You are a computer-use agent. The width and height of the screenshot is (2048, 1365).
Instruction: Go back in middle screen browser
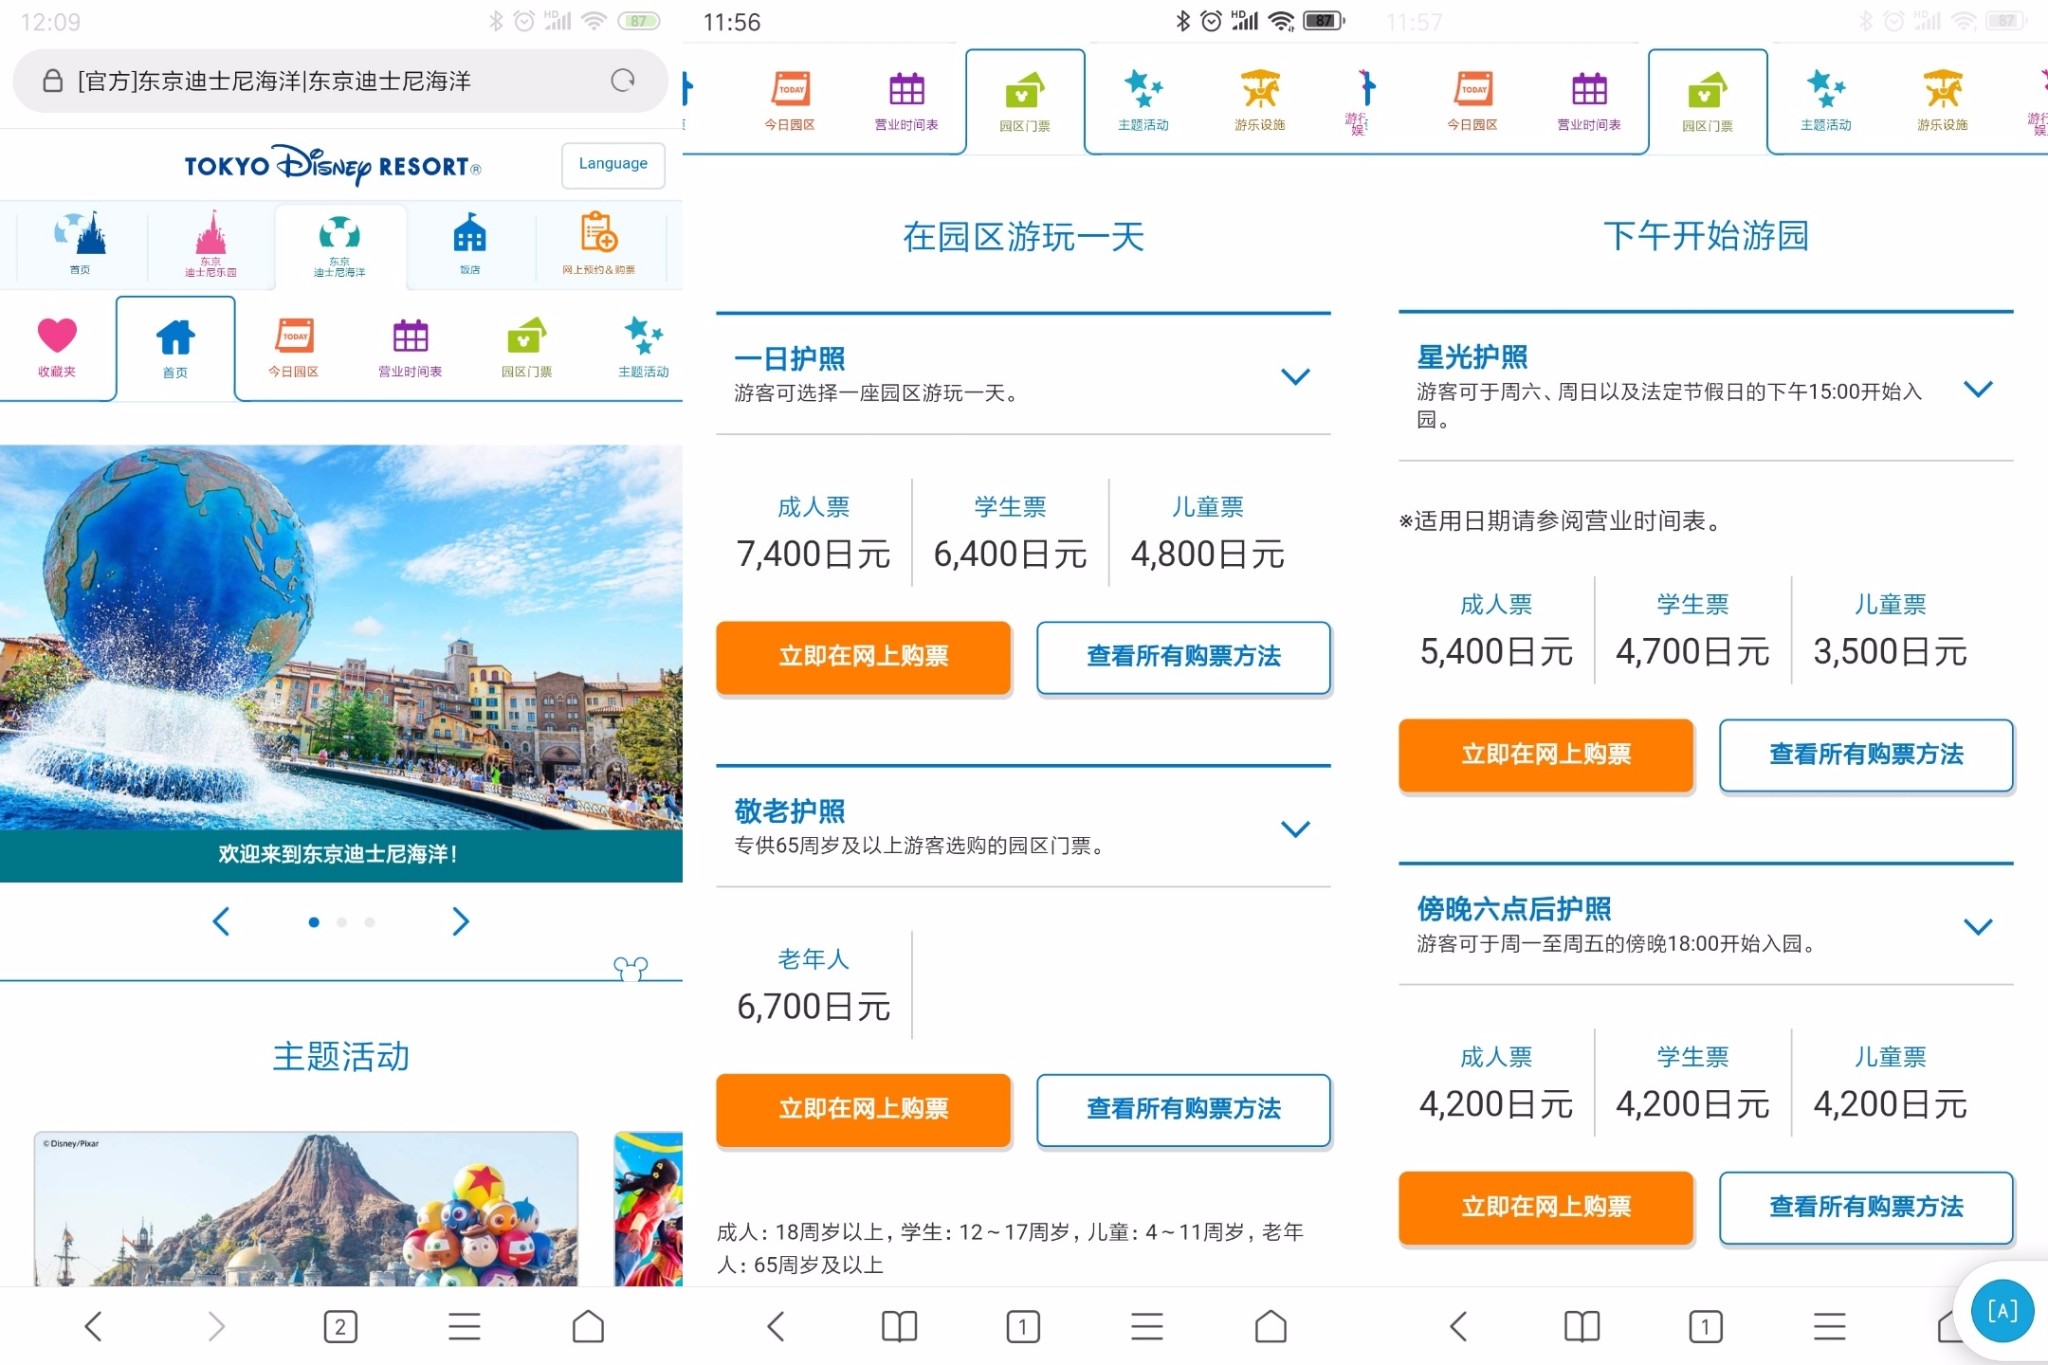[x=776, y=1326]
